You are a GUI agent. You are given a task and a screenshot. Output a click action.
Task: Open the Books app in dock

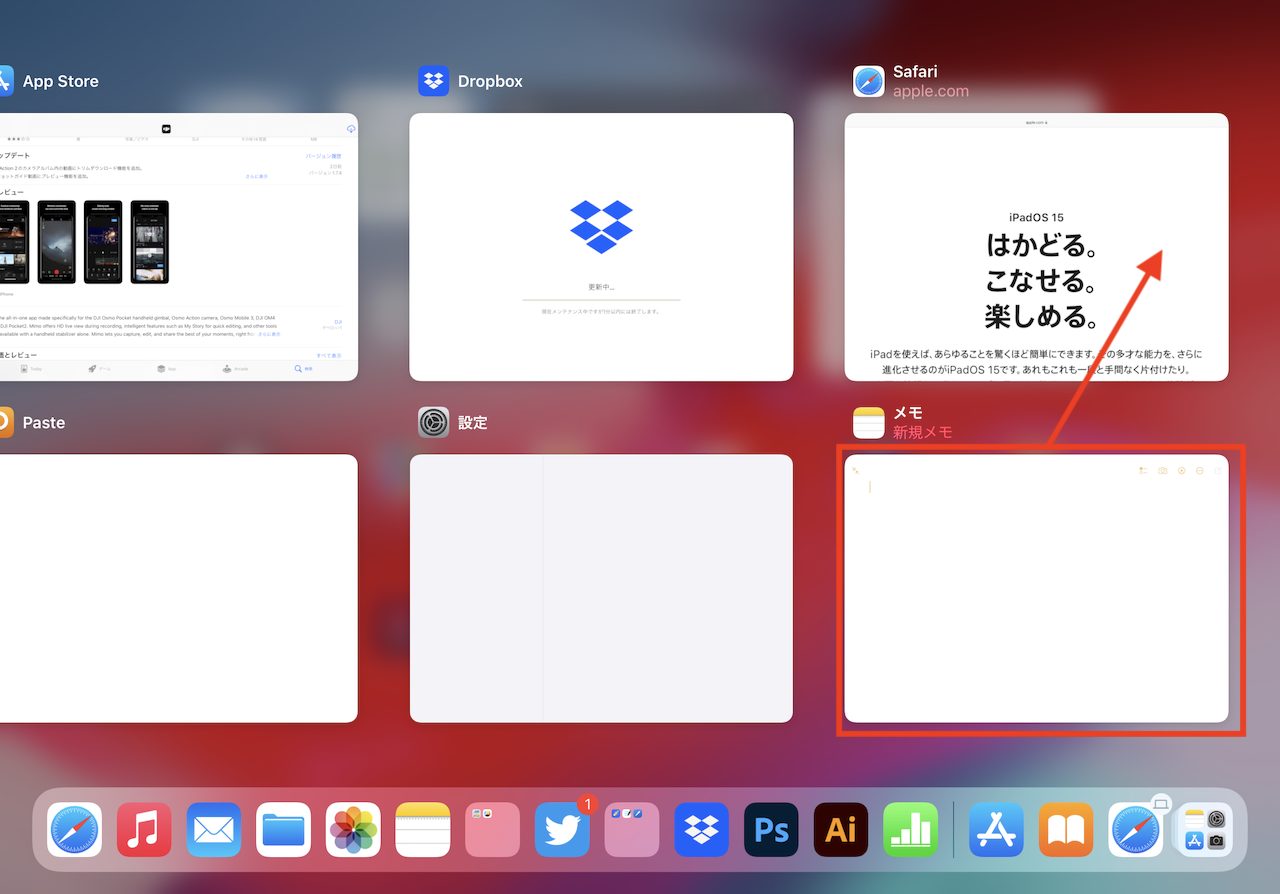(x=1066, y=830)
